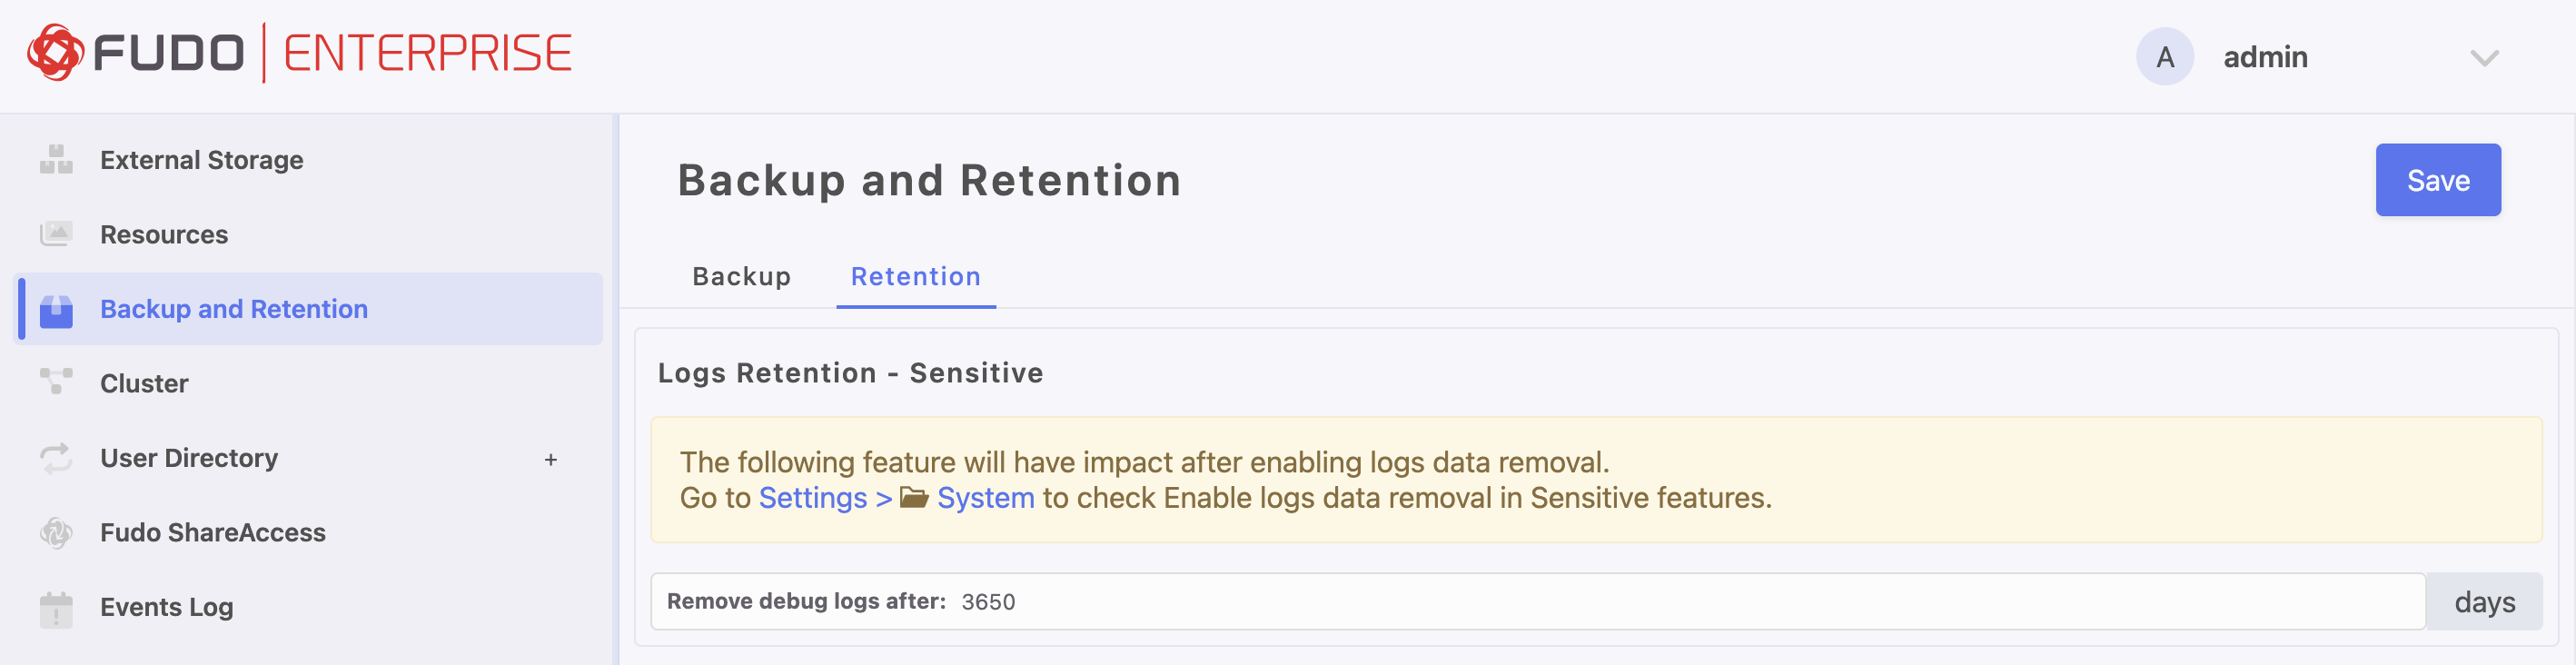The image size is (2576, 665).
Task: Select the User Directory sync icon
Action: pos(55,457)
